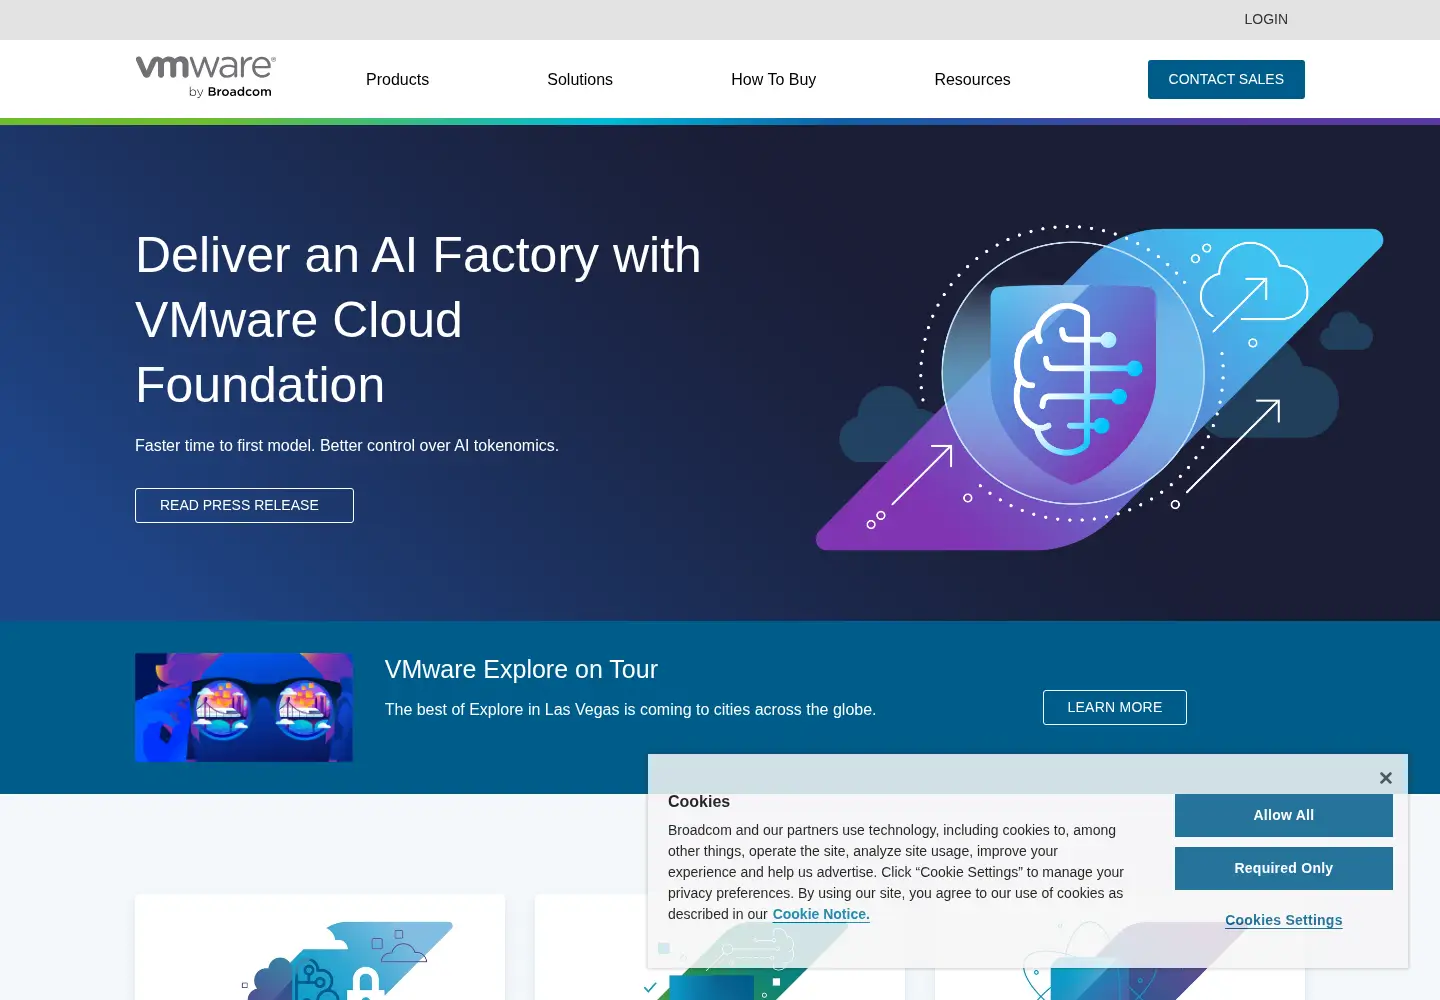Click the AI brain shield hero illustration
Screen dimensions: 1440x1000
coord(1099,388)
